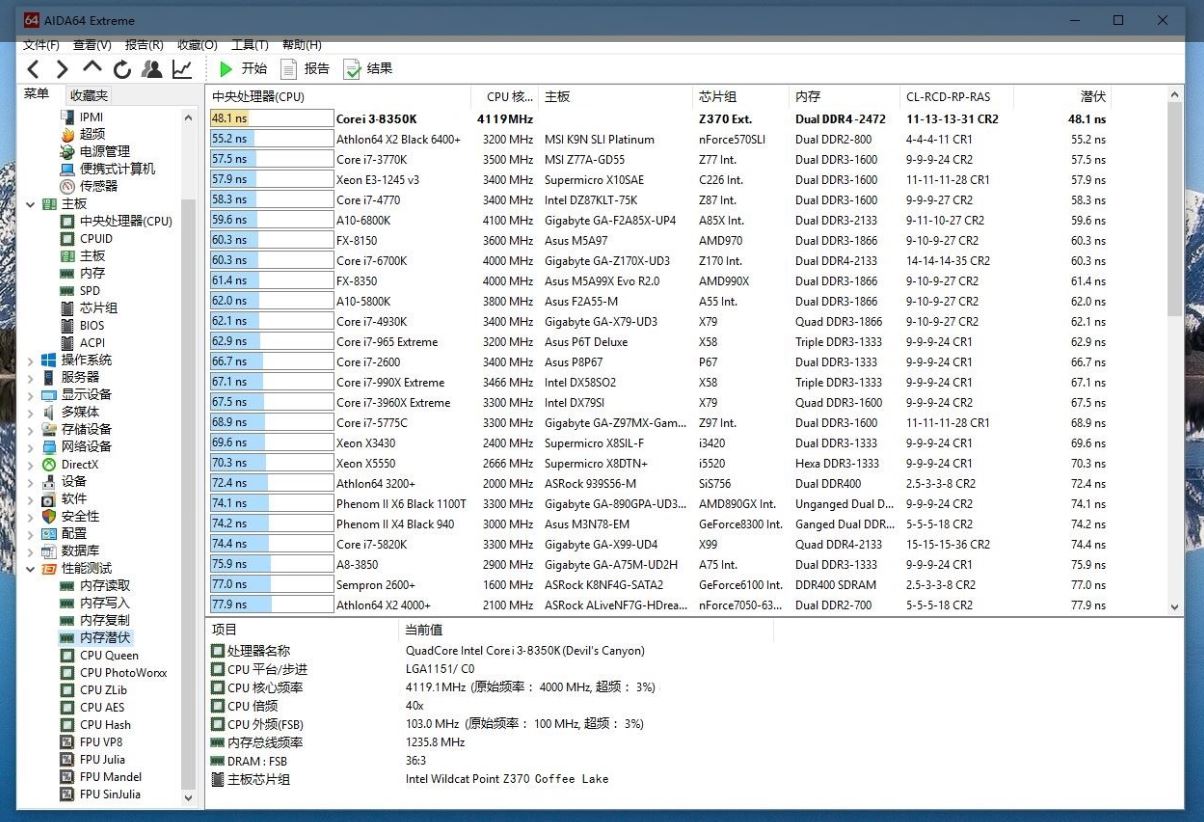The width and height of the screenshot is (1204, 822).
Task: Expand the 服务器 server node
Action: [30, 377]
